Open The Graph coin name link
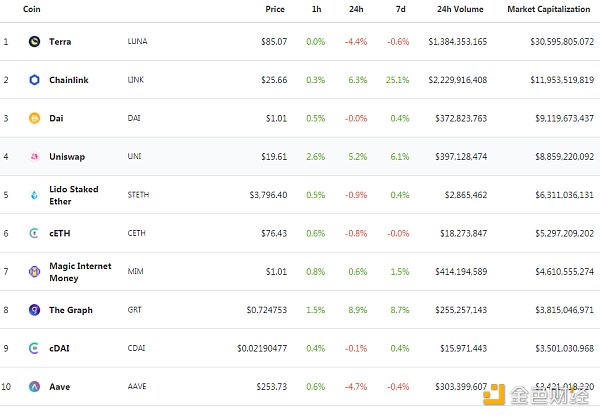The image size is (600, 416). click(x=70, y=310)
